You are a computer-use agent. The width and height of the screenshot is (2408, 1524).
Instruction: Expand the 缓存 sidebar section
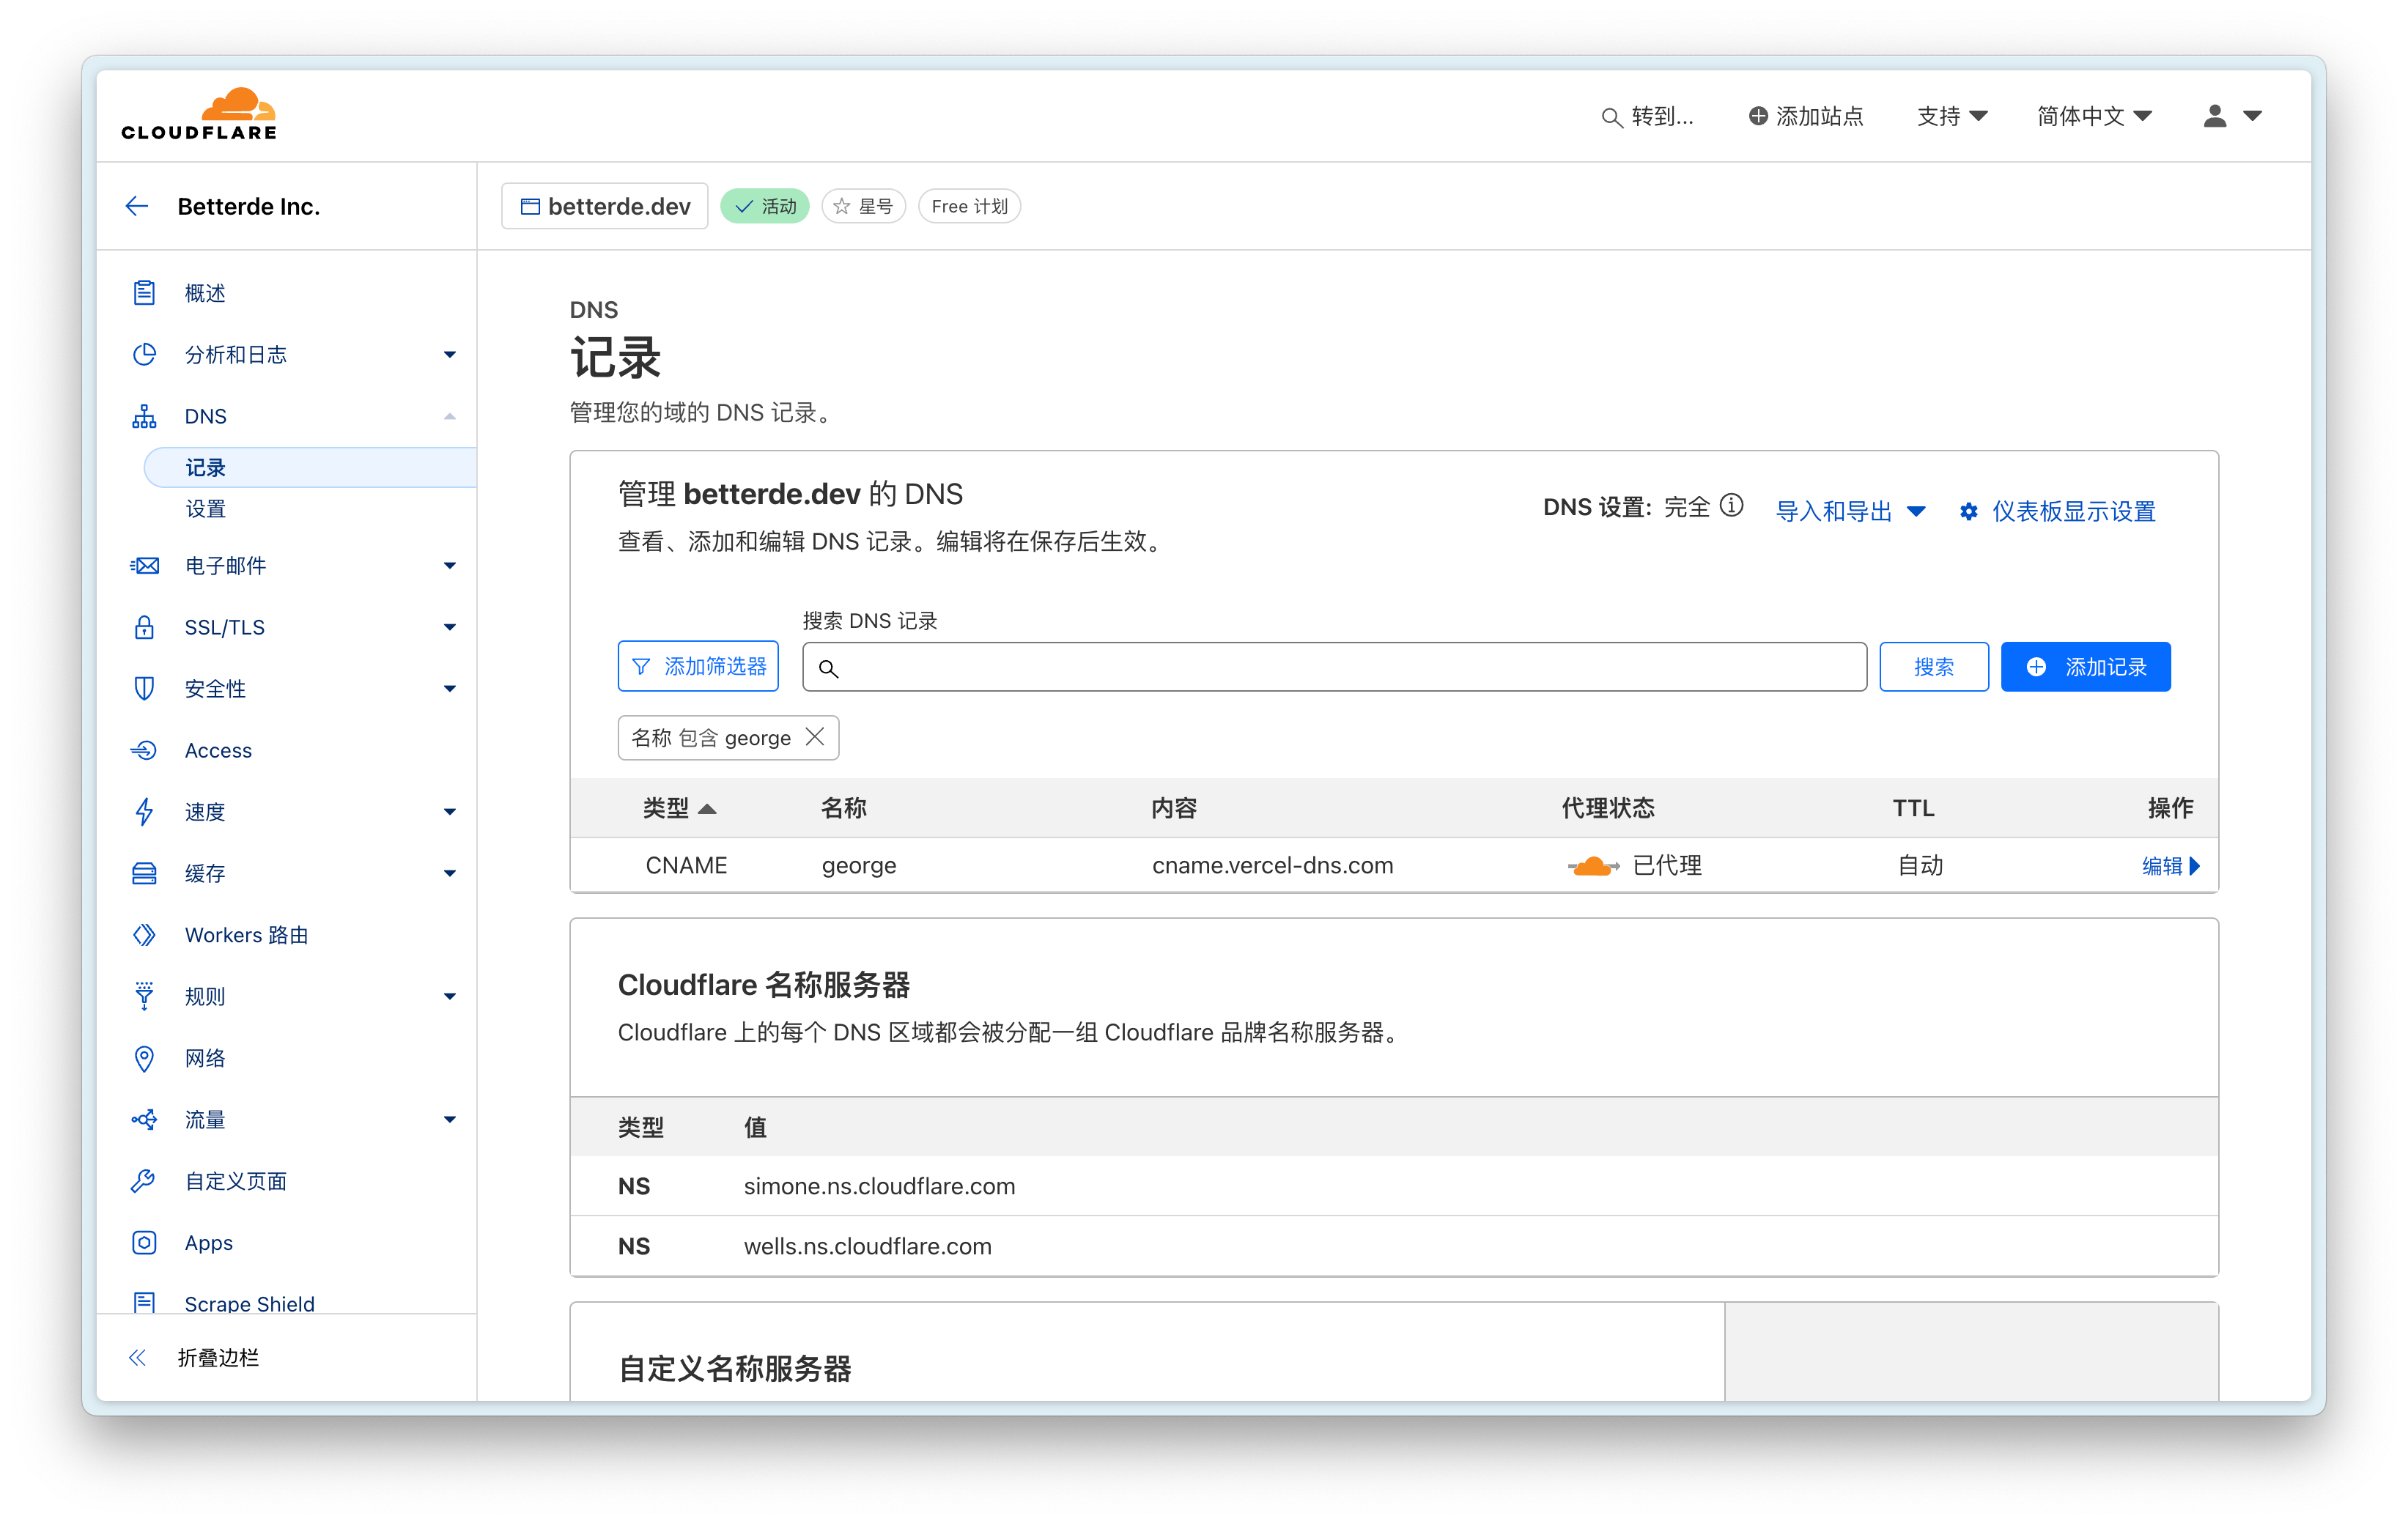coord(450,873)
